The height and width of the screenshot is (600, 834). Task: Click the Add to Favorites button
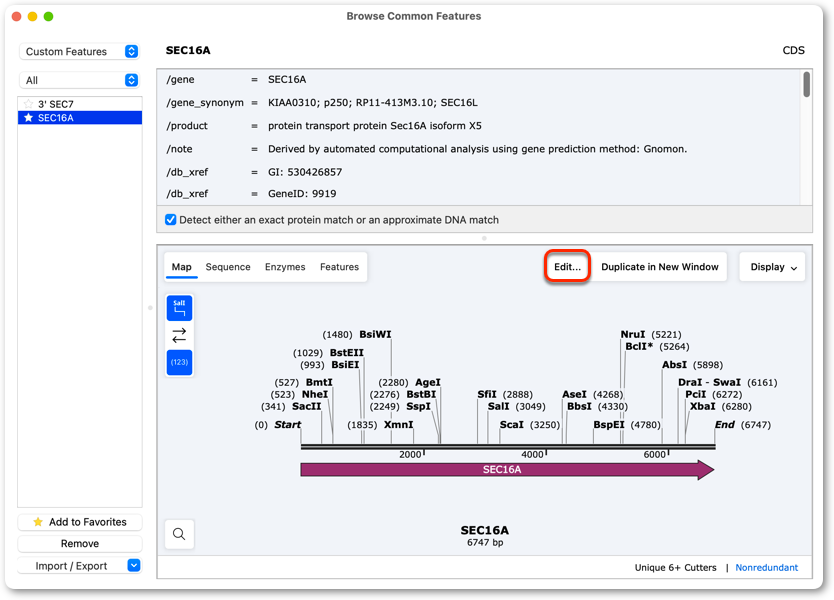pos(80,522)
